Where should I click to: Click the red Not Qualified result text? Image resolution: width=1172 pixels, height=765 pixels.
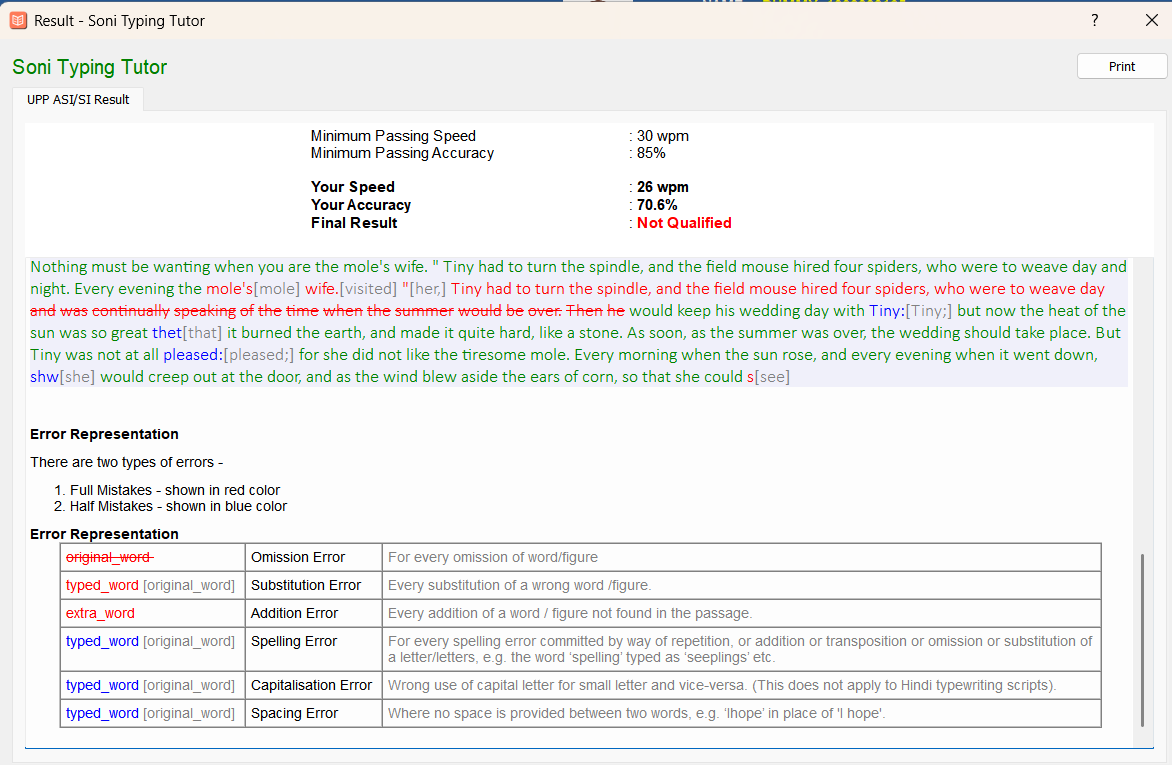(684, 223)
